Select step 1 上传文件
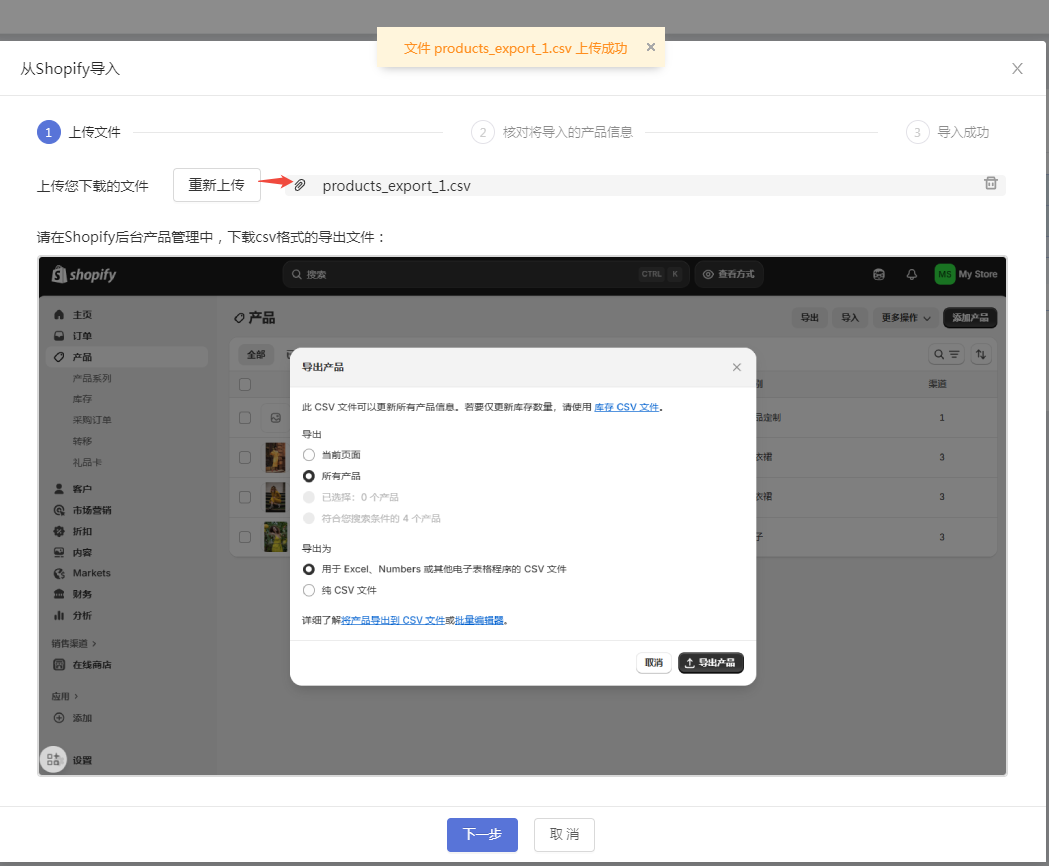The image size is (1049, 866). [79, 132]
